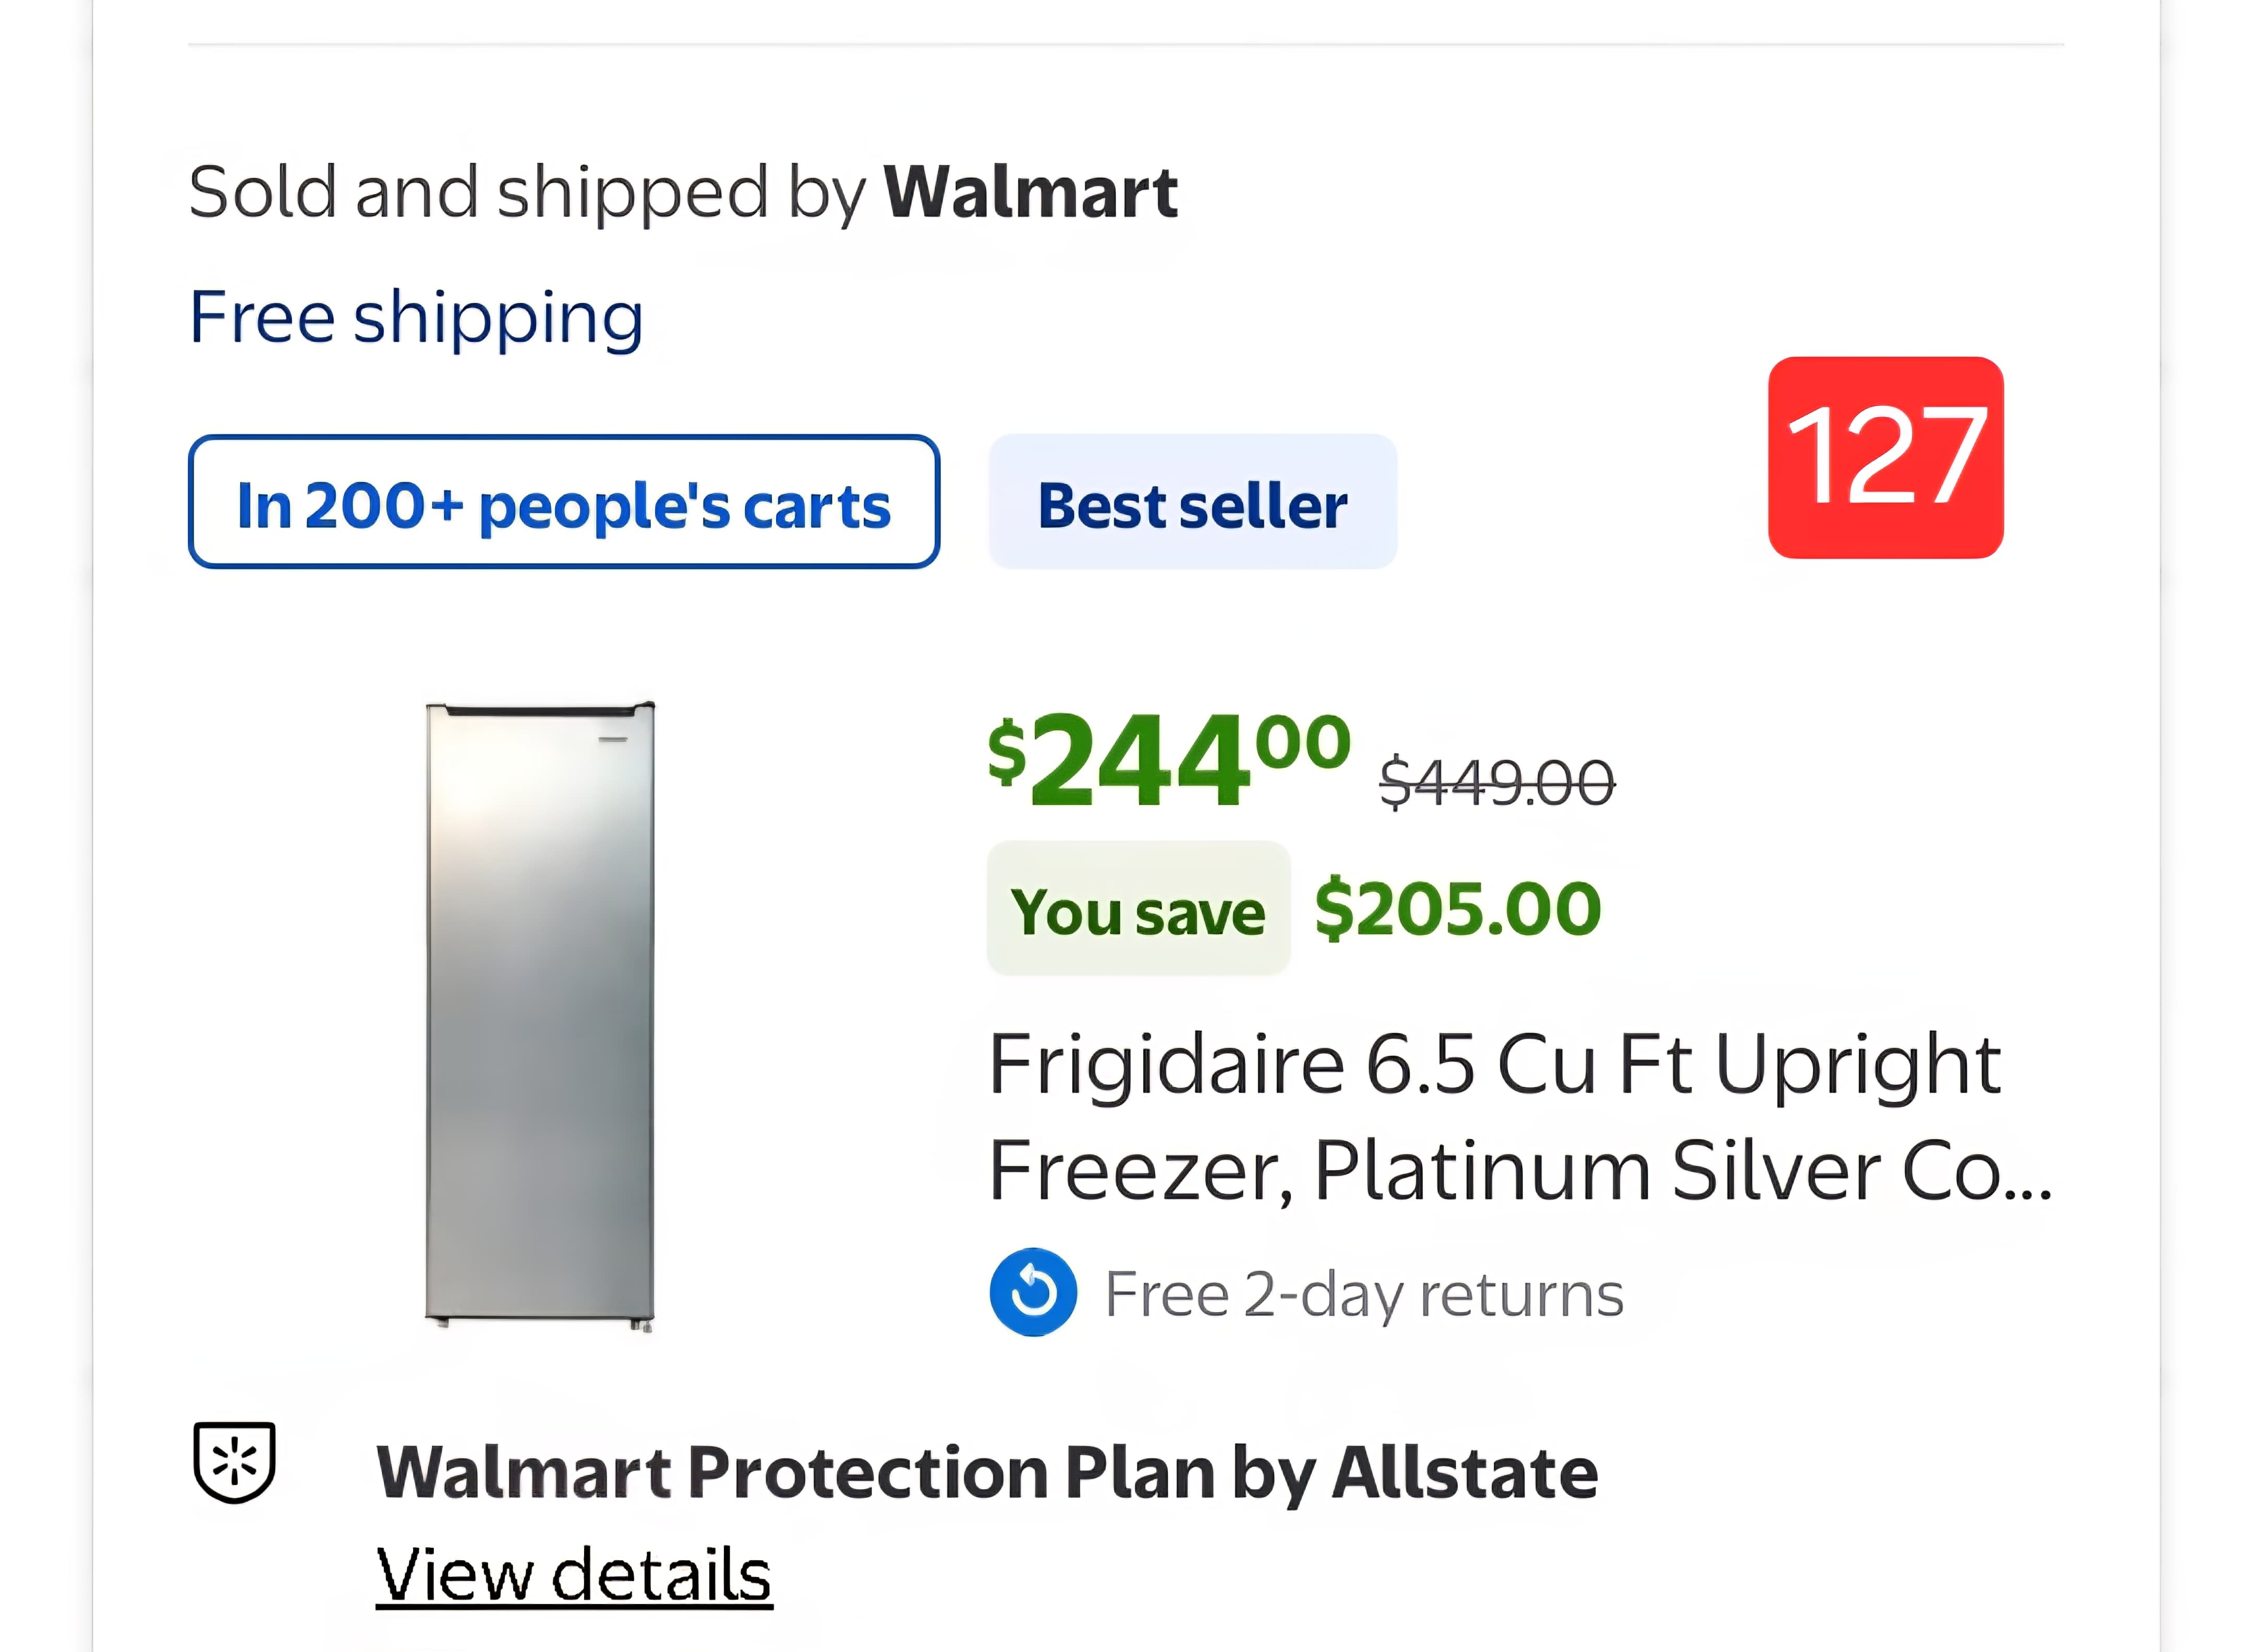
Task: Click the $205.00 savings amount
Action: [1457, 909]
